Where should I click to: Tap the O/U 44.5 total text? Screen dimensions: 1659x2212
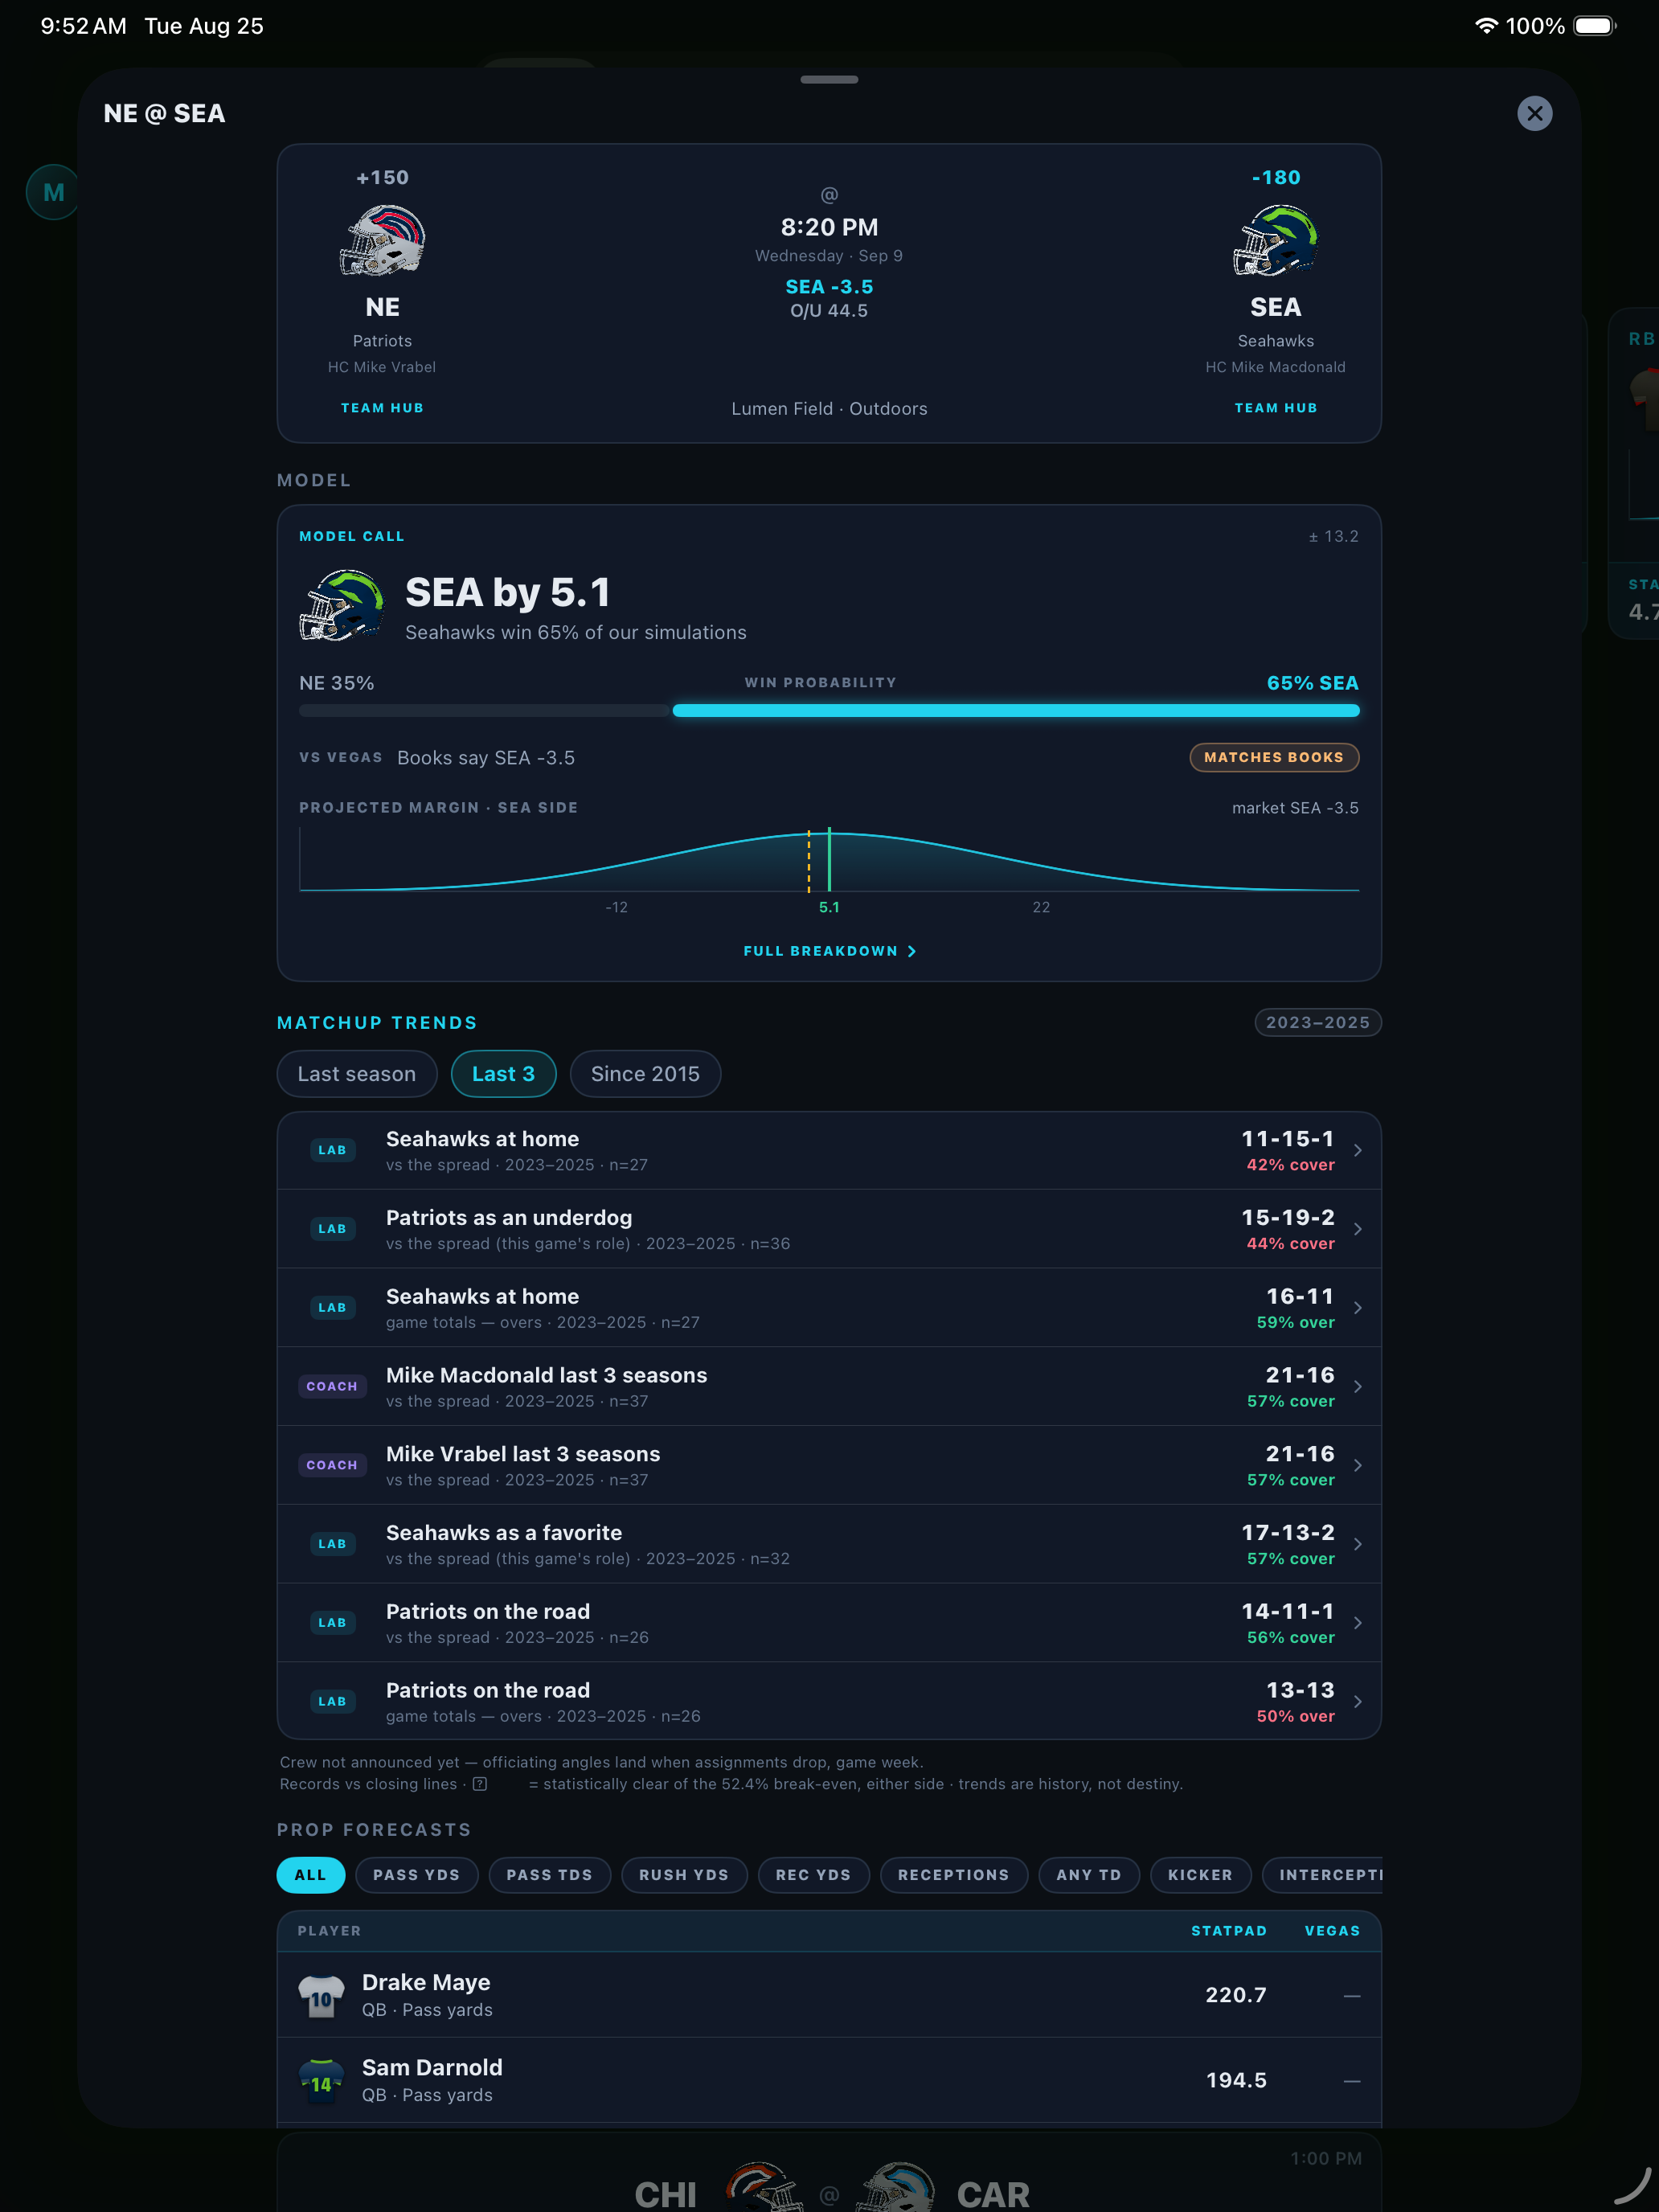coord(829,311)
